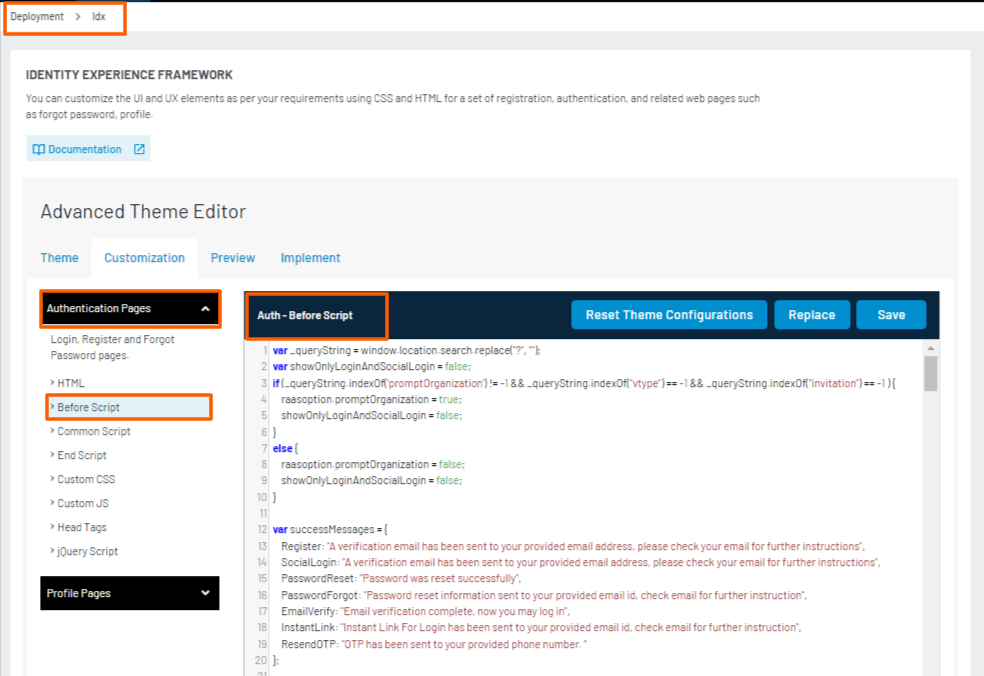This screenshot has width=984, height=676.
Task: Open the Documentation link
Action: [84, 149]
